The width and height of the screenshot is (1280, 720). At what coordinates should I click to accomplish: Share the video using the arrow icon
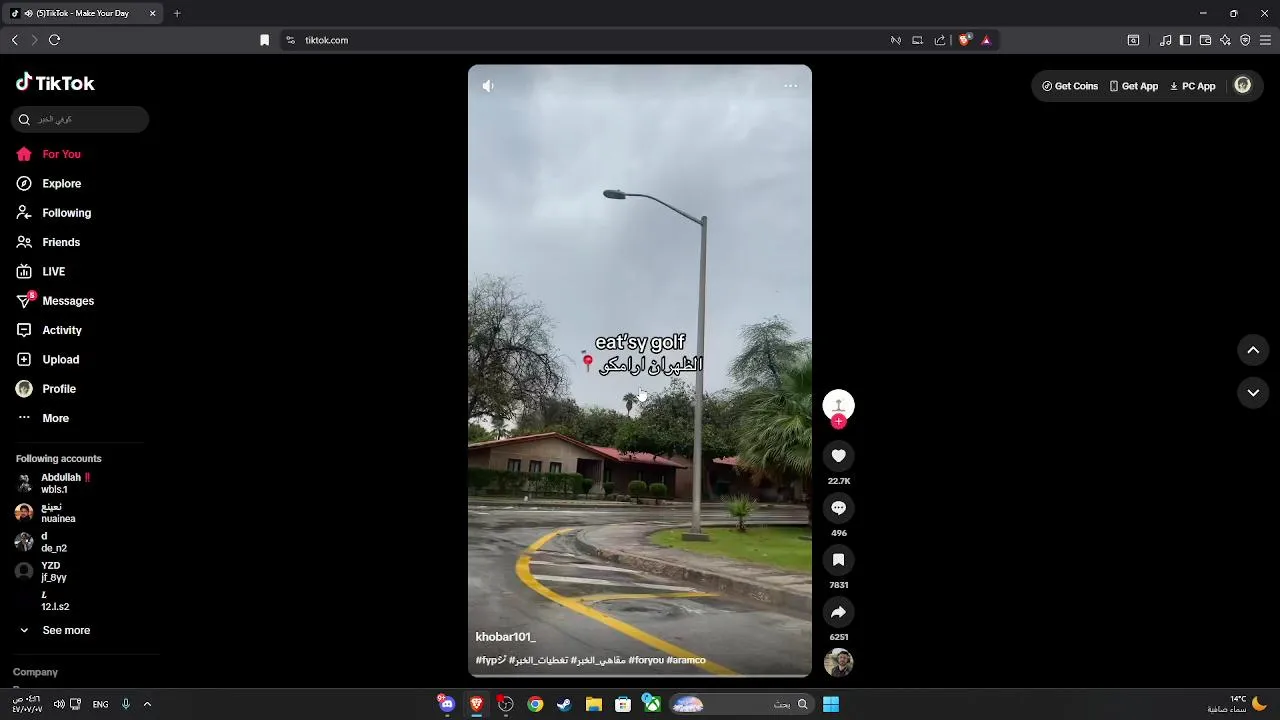pyautogui.click(x=838, y=612)
